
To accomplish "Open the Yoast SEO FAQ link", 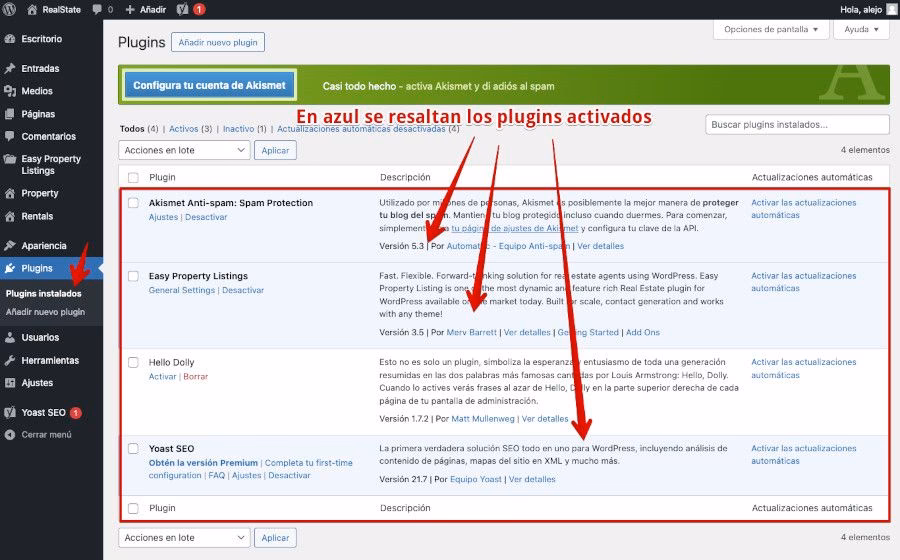I will tap(216, 475).
